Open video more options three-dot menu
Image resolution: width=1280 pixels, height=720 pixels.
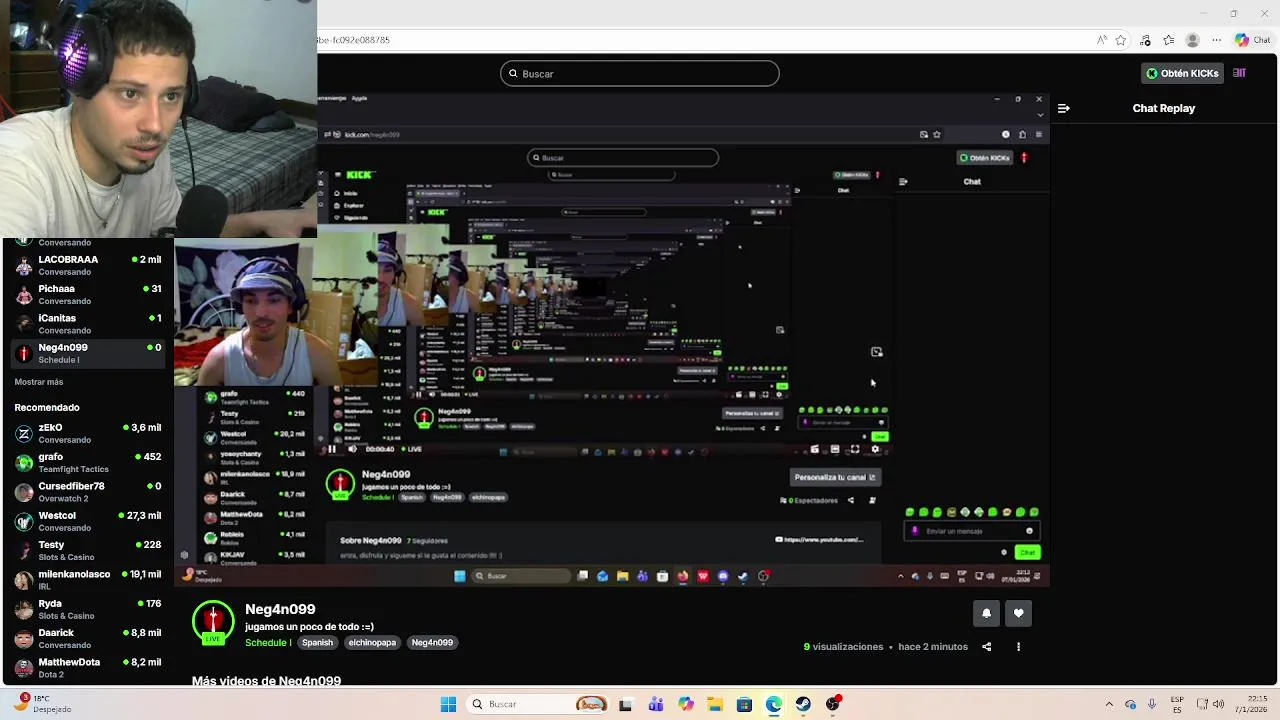1018,647
